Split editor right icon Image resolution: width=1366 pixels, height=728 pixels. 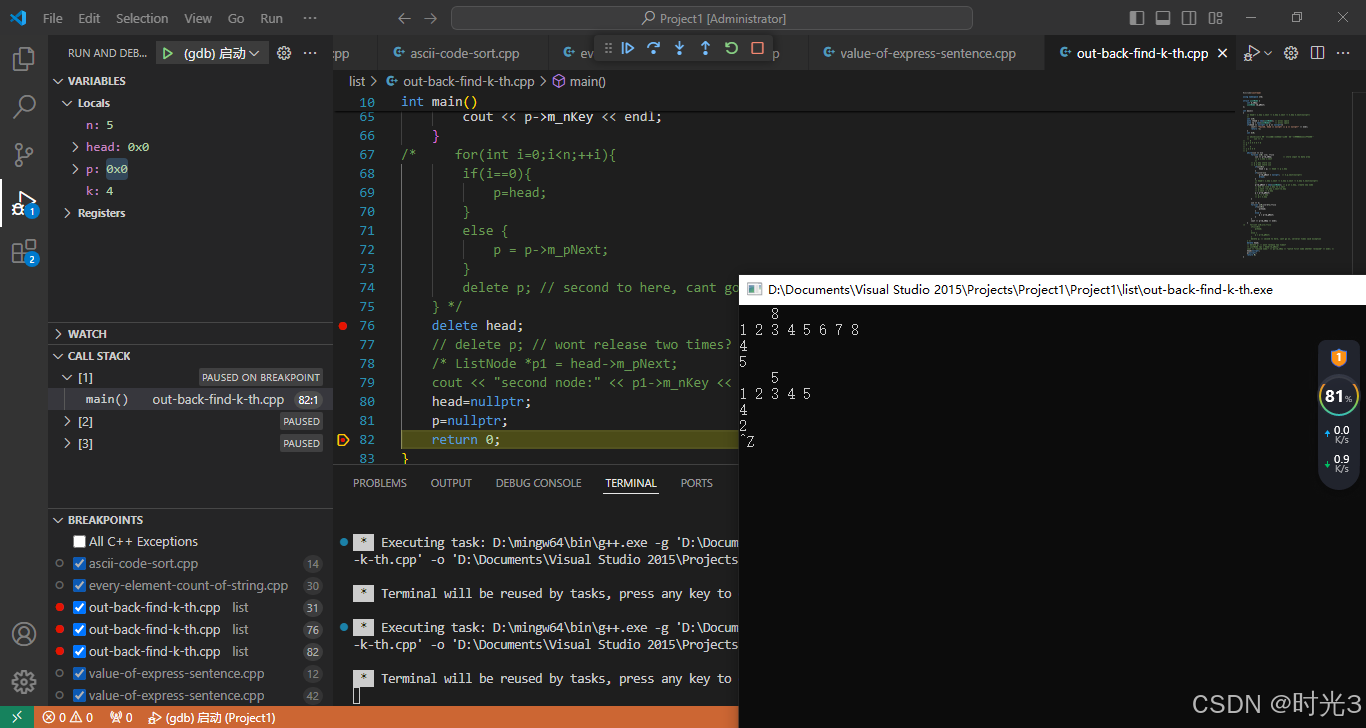tap(1318, 53)
